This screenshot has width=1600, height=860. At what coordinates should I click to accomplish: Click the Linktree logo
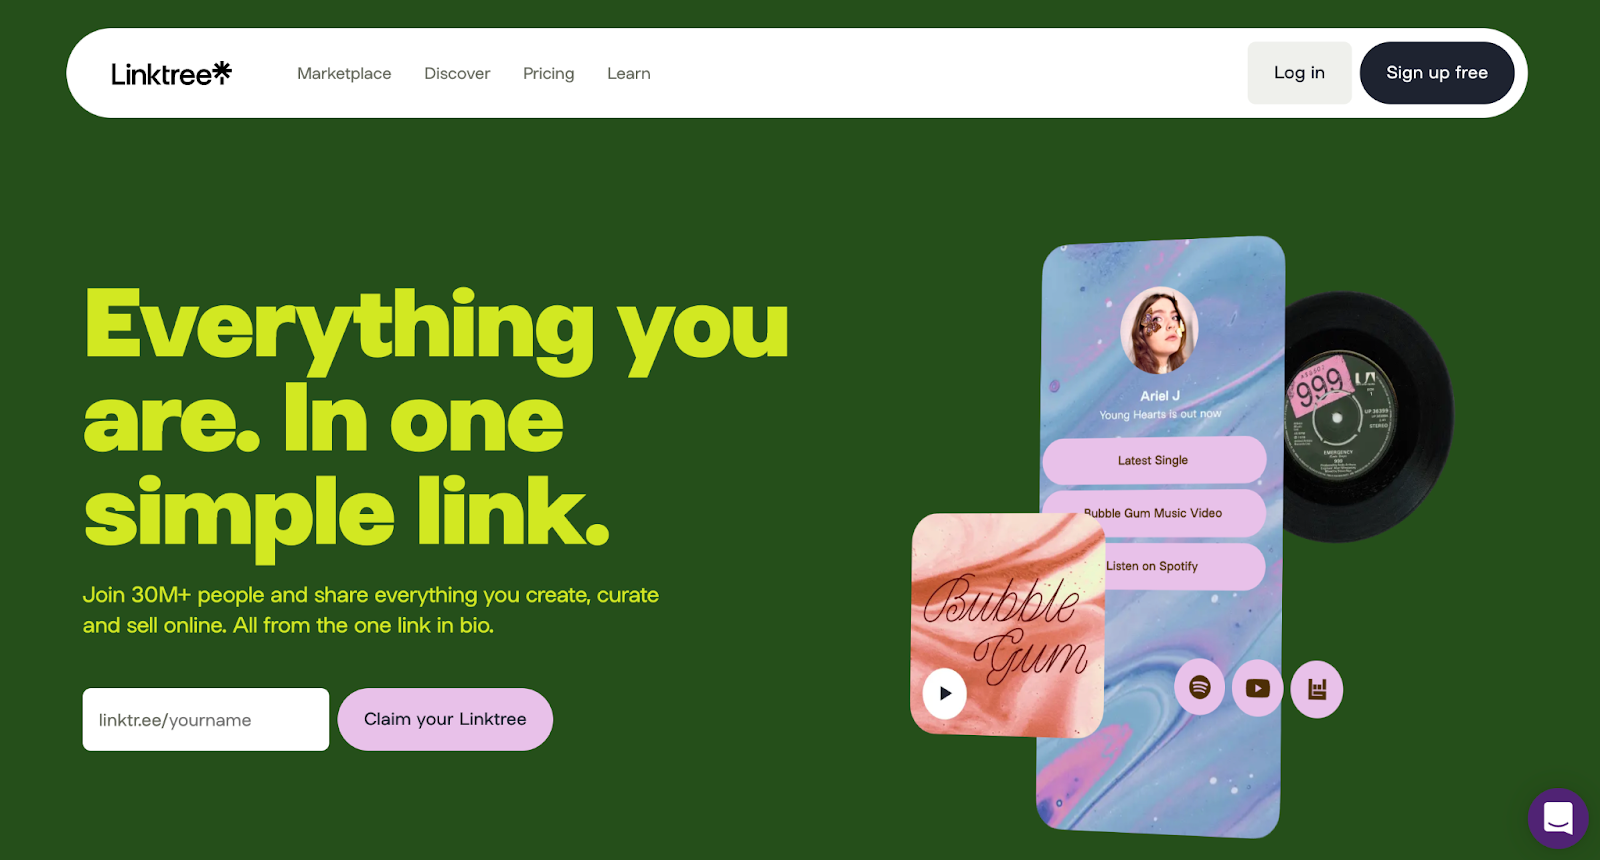171,73
